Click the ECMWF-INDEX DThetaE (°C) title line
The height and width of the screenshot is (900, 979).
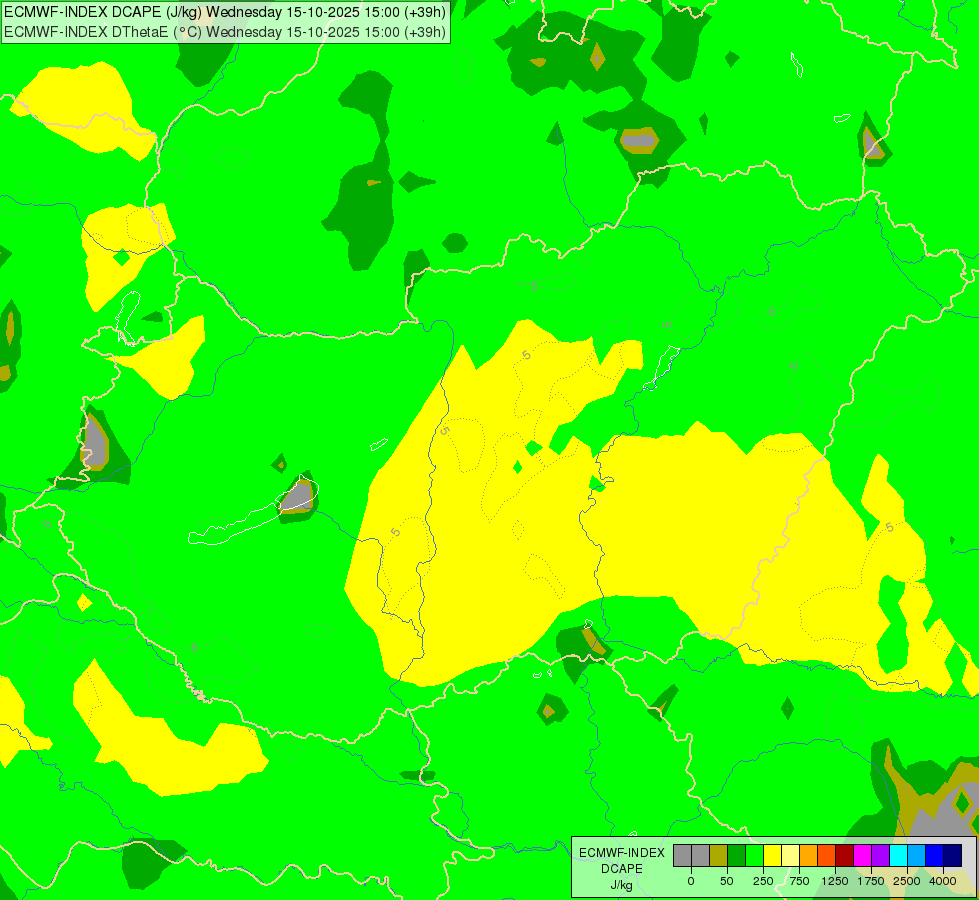[225, 31]
